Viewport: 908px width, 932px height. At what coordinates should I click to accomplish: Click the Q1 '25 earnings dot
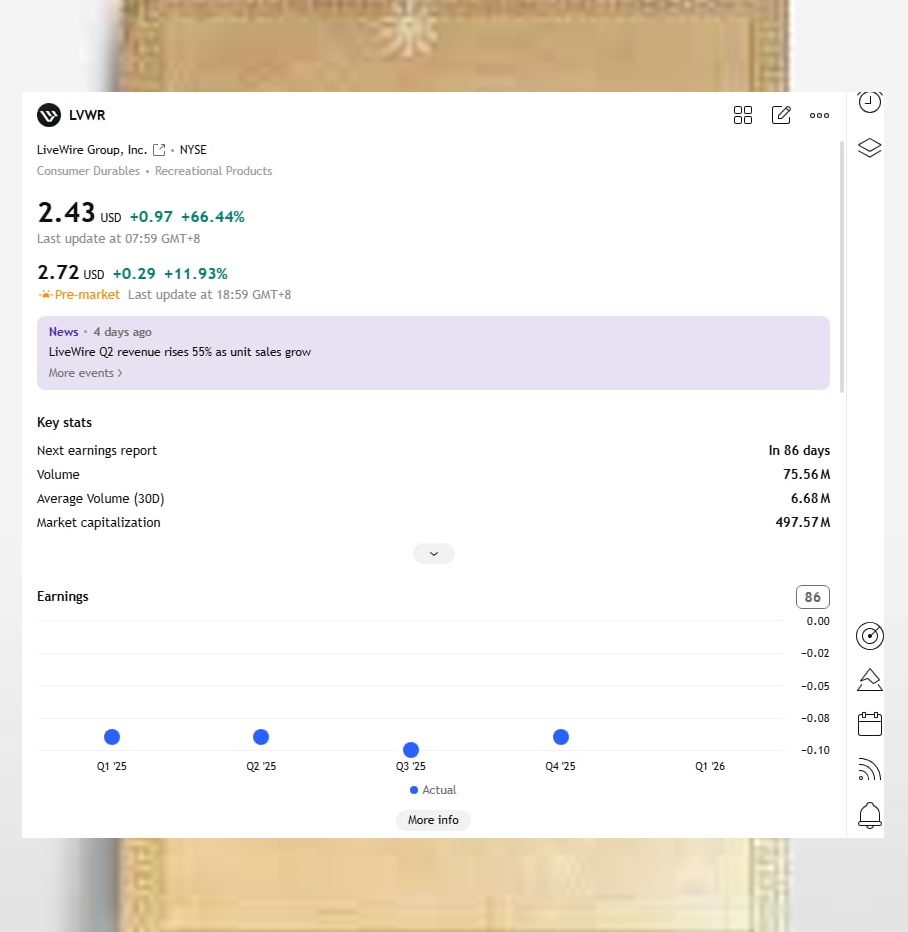(112, 737)
